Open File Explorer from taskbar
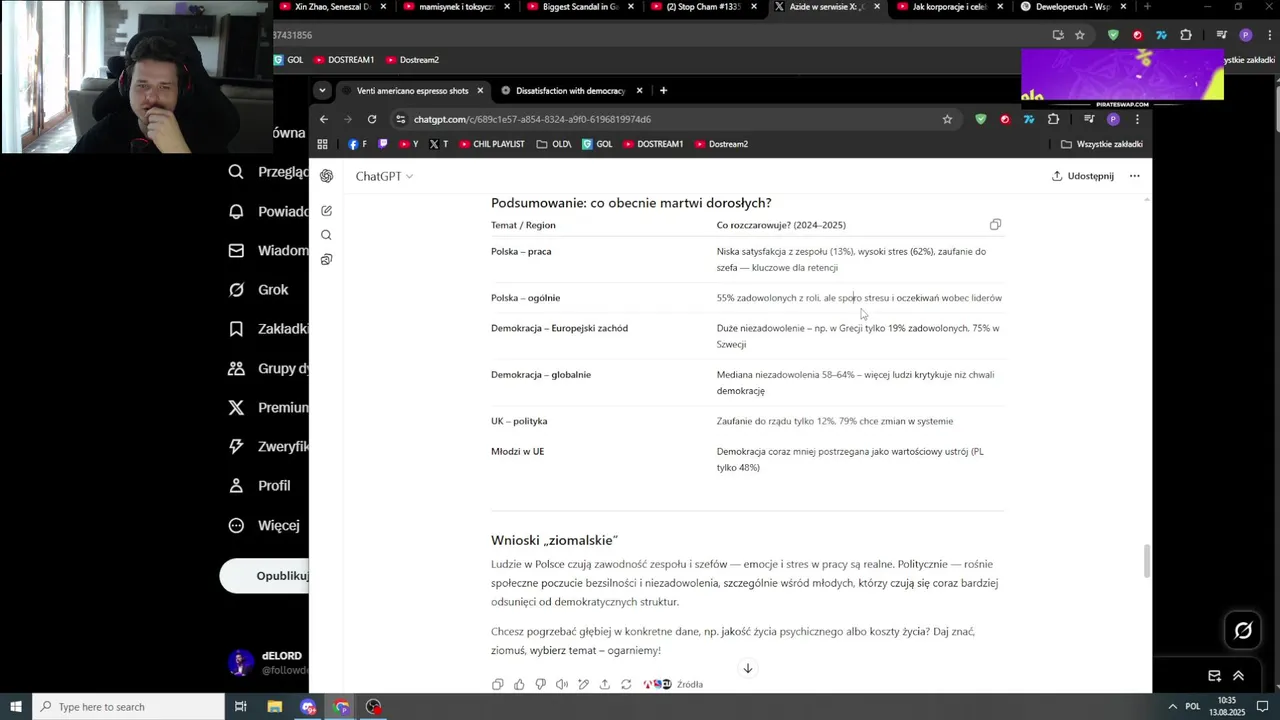Viewport: 1280px width, 720px height. pos(275,707)
